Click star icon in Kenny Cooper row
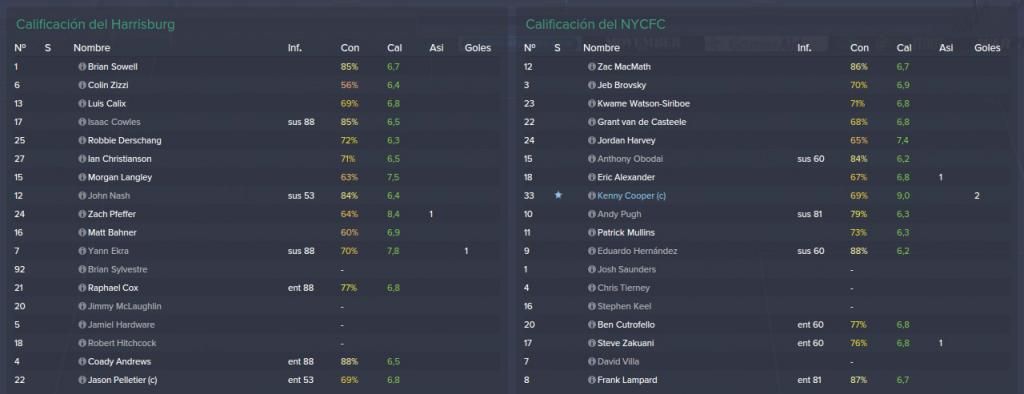 pyautogui.click(x=557, y=195)
